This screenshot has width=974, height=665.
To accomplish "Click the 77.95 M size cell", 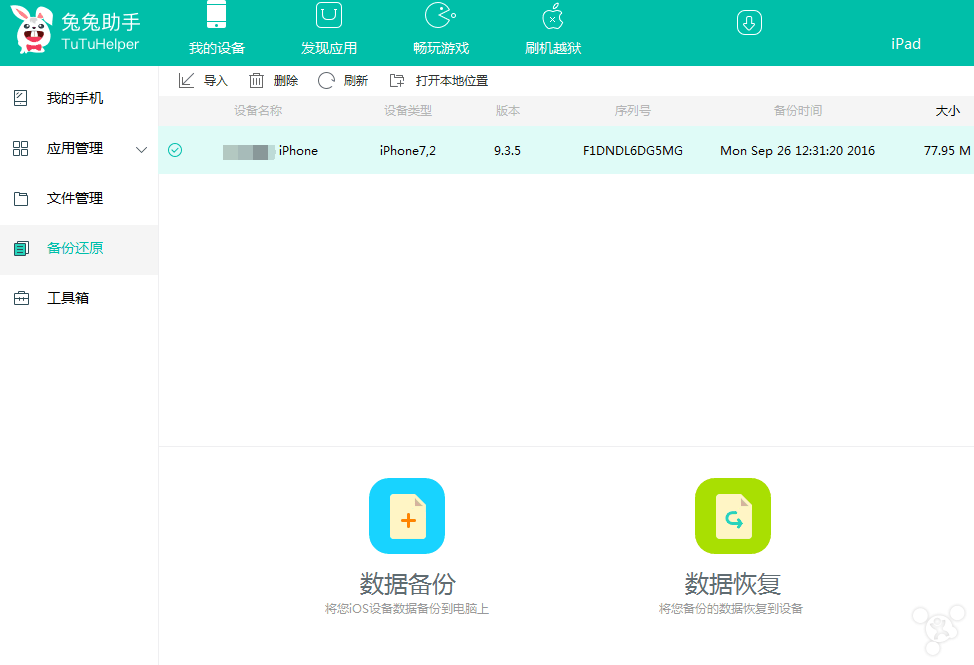I will (947, 151).
